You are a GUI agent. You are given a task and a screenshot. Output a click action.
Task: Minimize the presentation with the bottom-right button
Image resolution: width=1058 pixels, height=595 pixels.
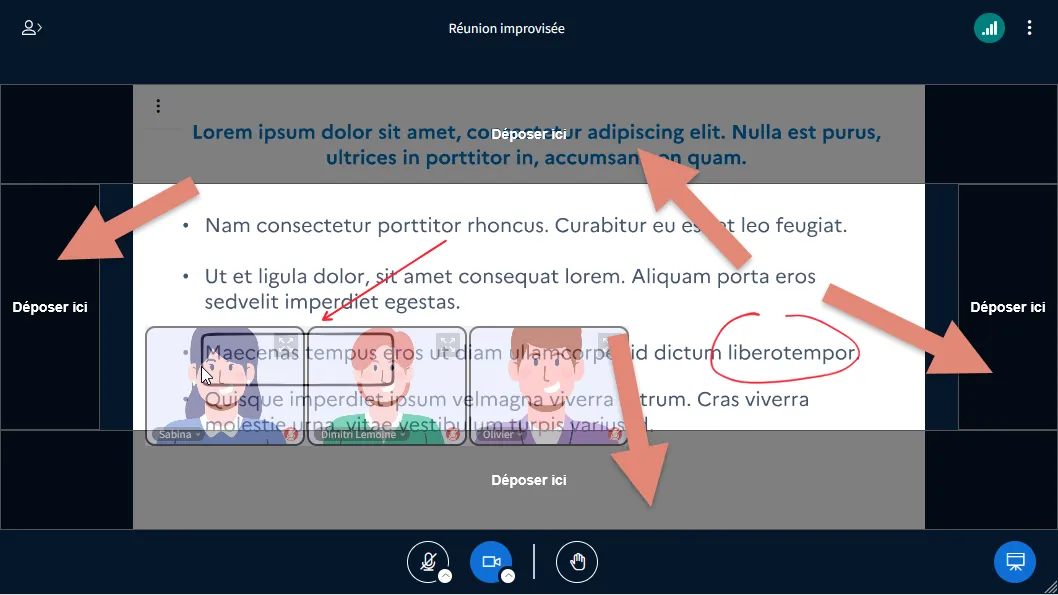pos(1015,561)
